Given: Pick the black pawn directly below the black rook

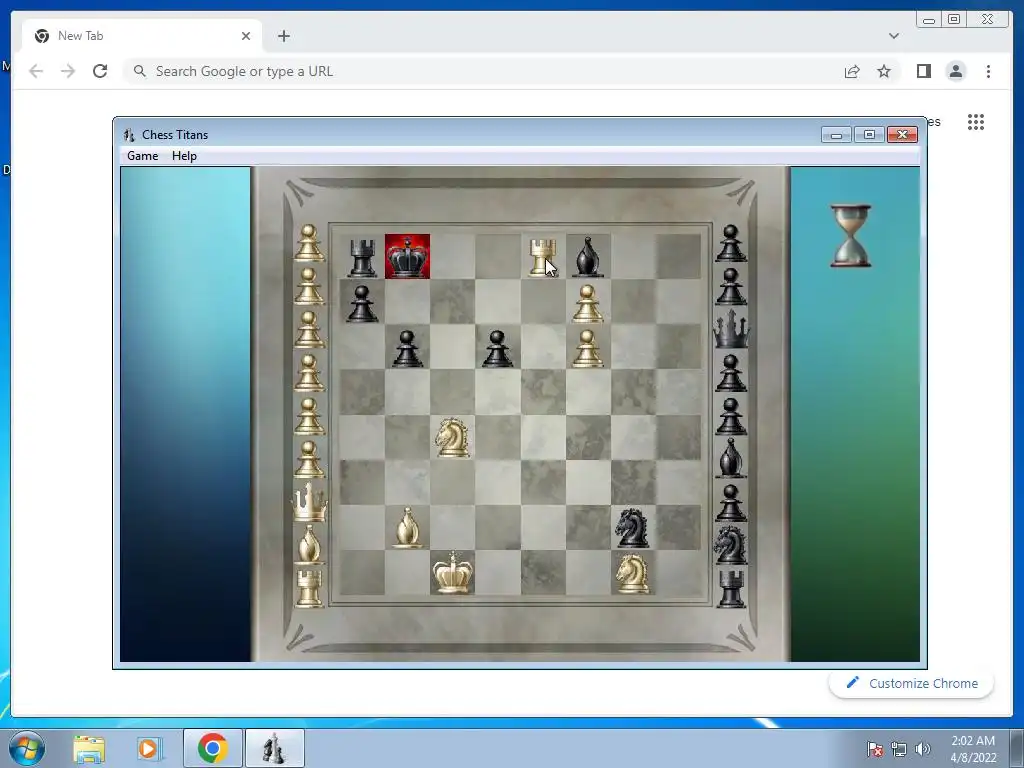Looking at the screenshot, I should point(362,304).
